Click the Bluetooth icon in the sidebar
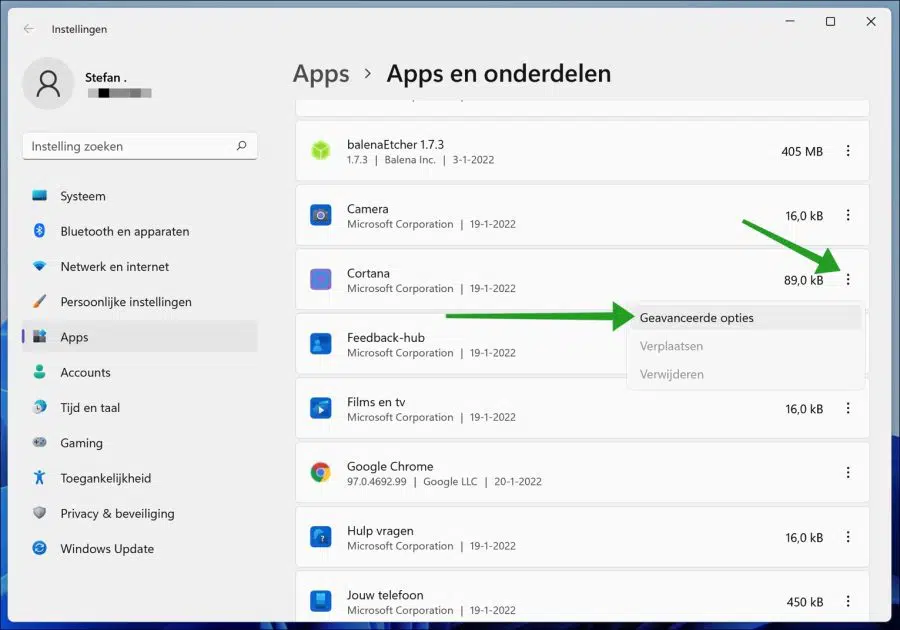 coord(40,231)
